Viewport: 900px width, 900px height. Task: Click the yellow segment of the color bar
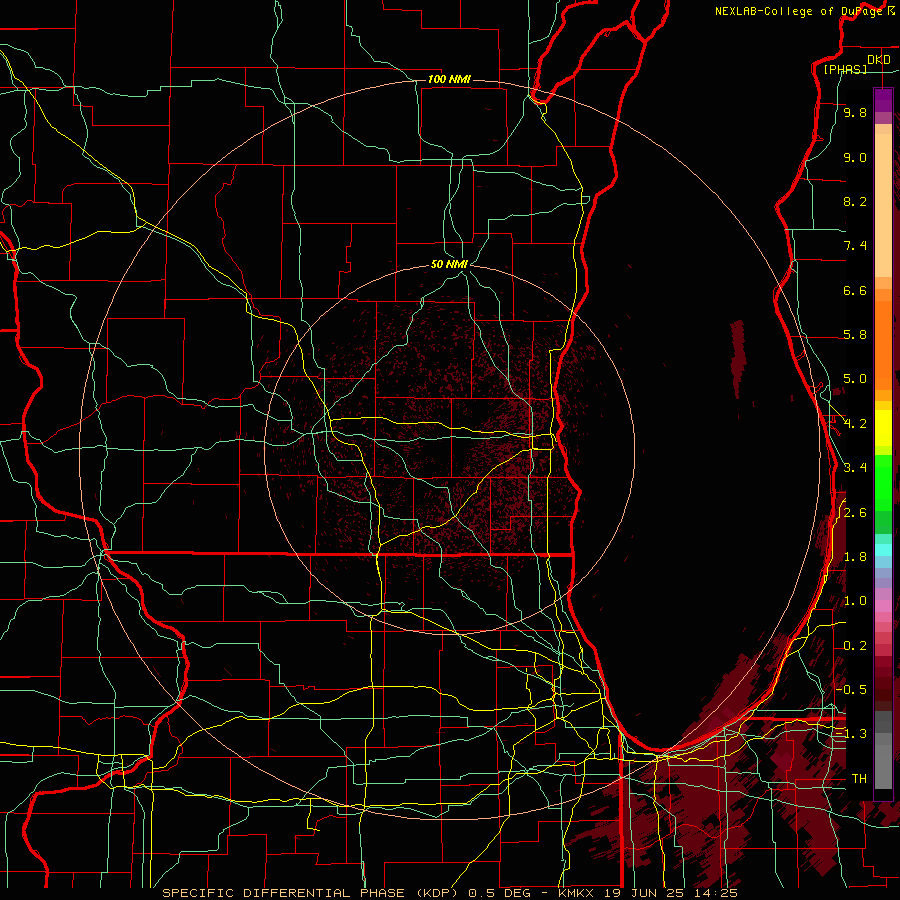pos(883,428)
